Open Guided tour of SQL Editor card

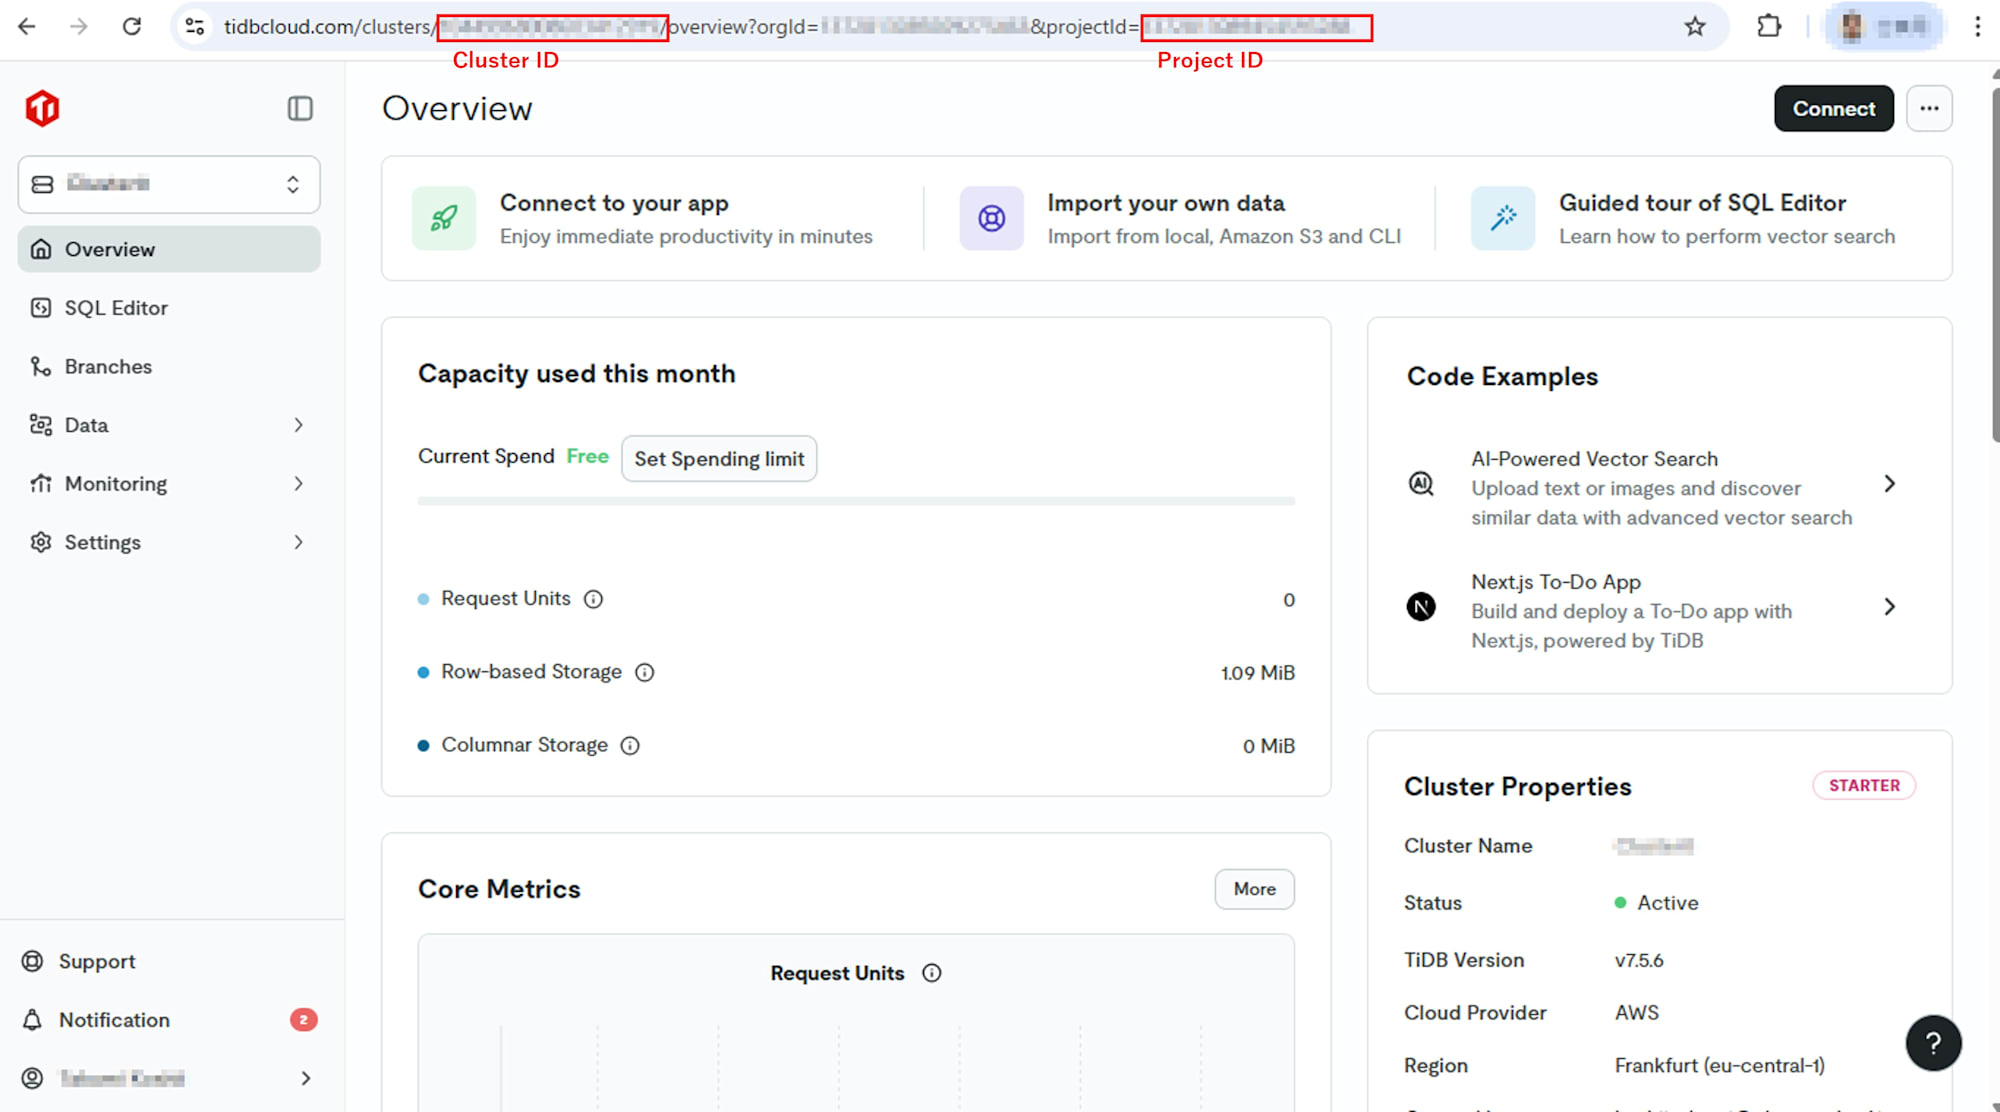(1683, 218)
